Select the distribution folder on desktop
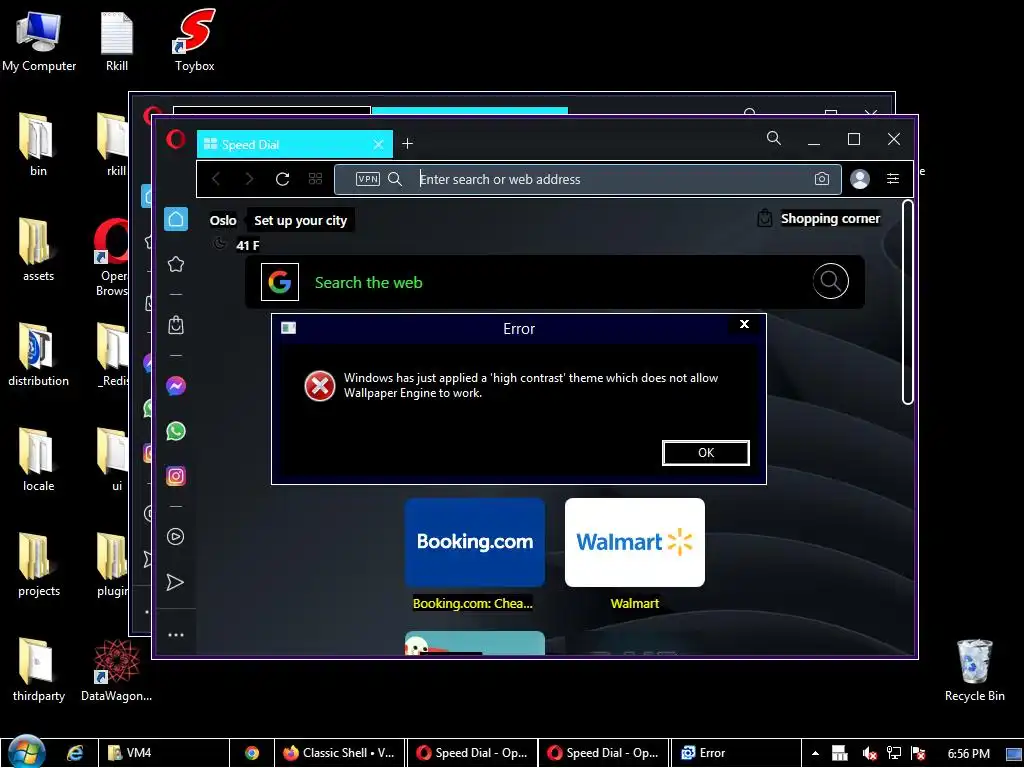This screenshot has width=1024, height=768. (x=39, y=355)
